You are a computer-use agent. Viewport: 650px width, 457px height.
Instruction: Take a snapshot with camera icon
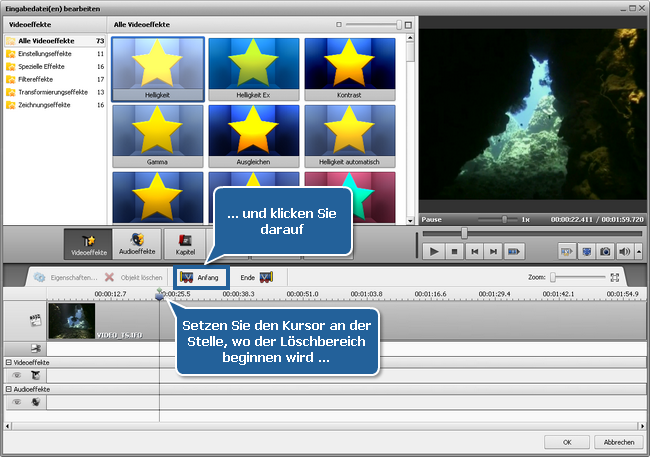click(x=605, y=251)
